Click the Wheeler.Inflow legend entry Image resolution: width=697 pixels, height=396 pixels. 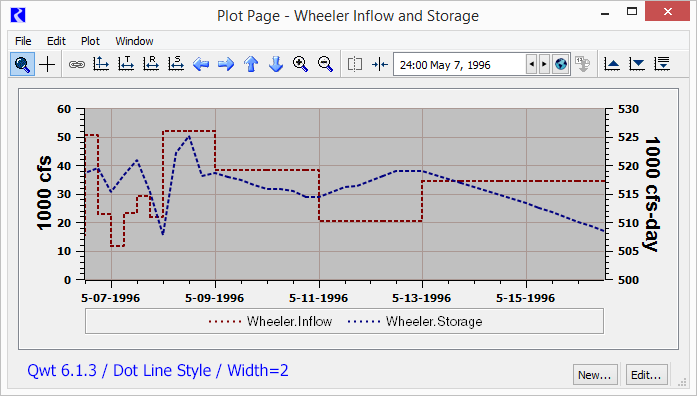[x=270, y=321]
